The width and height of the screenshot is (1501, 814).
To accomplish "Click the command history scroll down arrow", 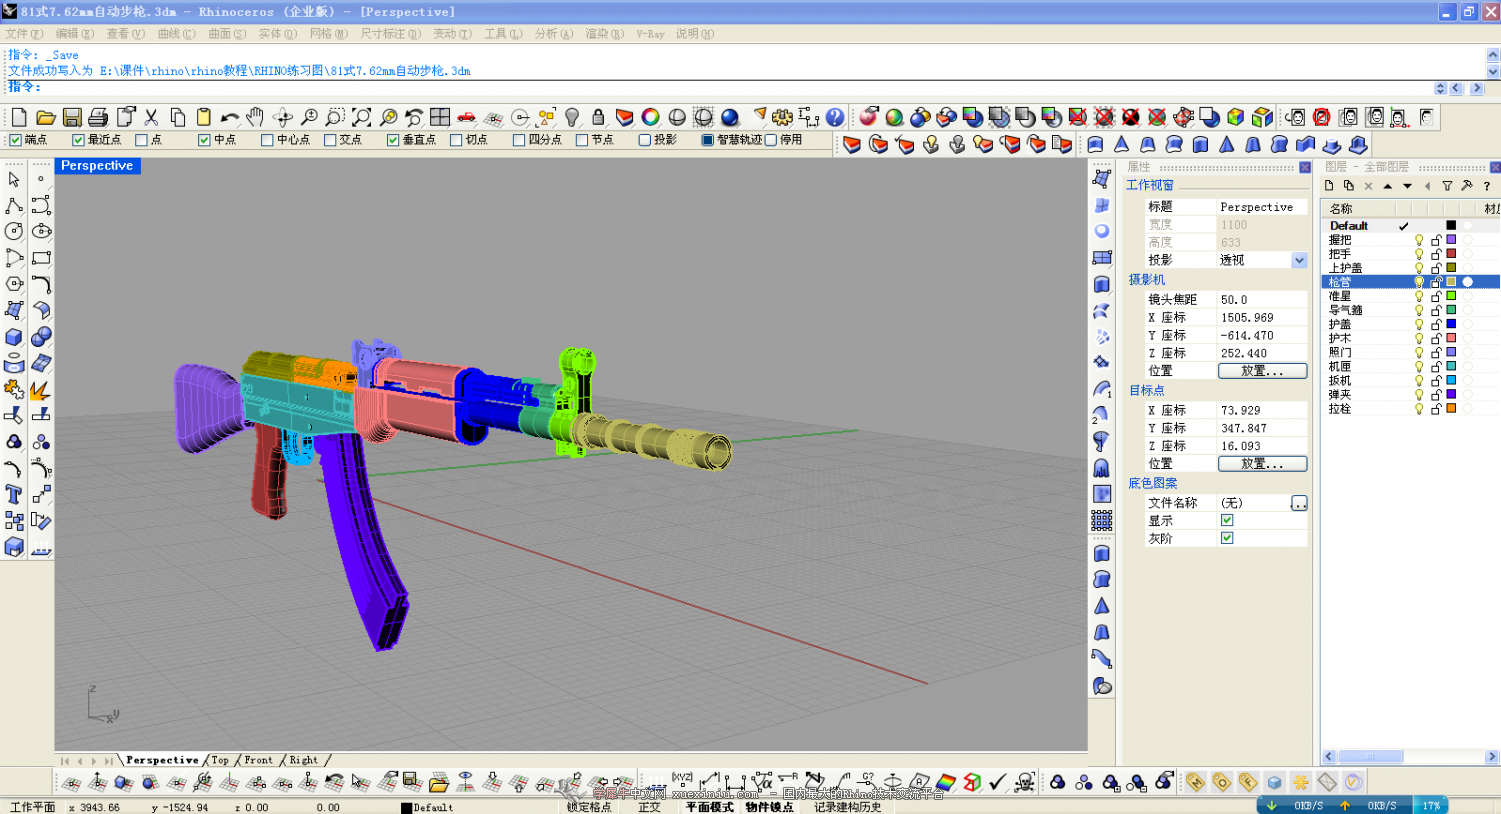I will (1492, 72).
